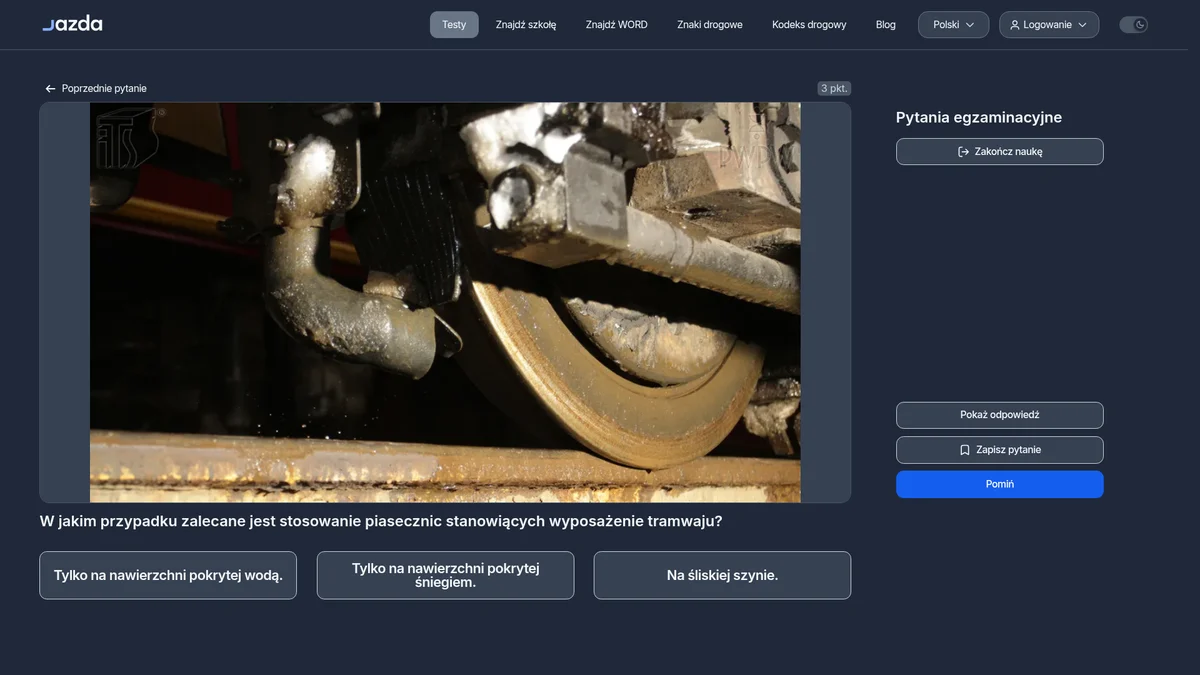1200x675 pixels.
Task: Click Zakończ naukę button
Action: tap(1000, 152)
